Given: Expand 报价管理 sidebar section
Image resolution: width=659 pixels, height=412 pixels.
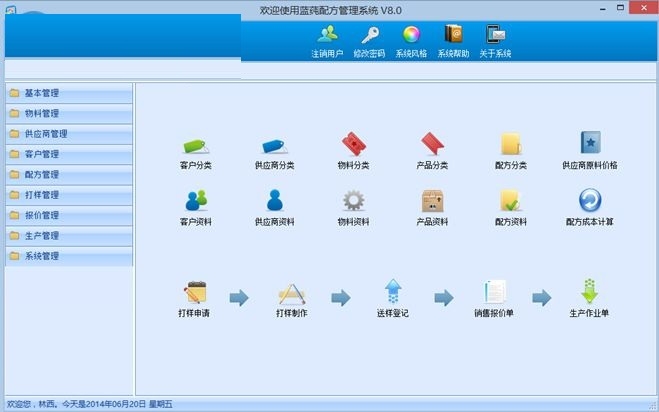Looking at the screenshot, I should click(69, 215).
